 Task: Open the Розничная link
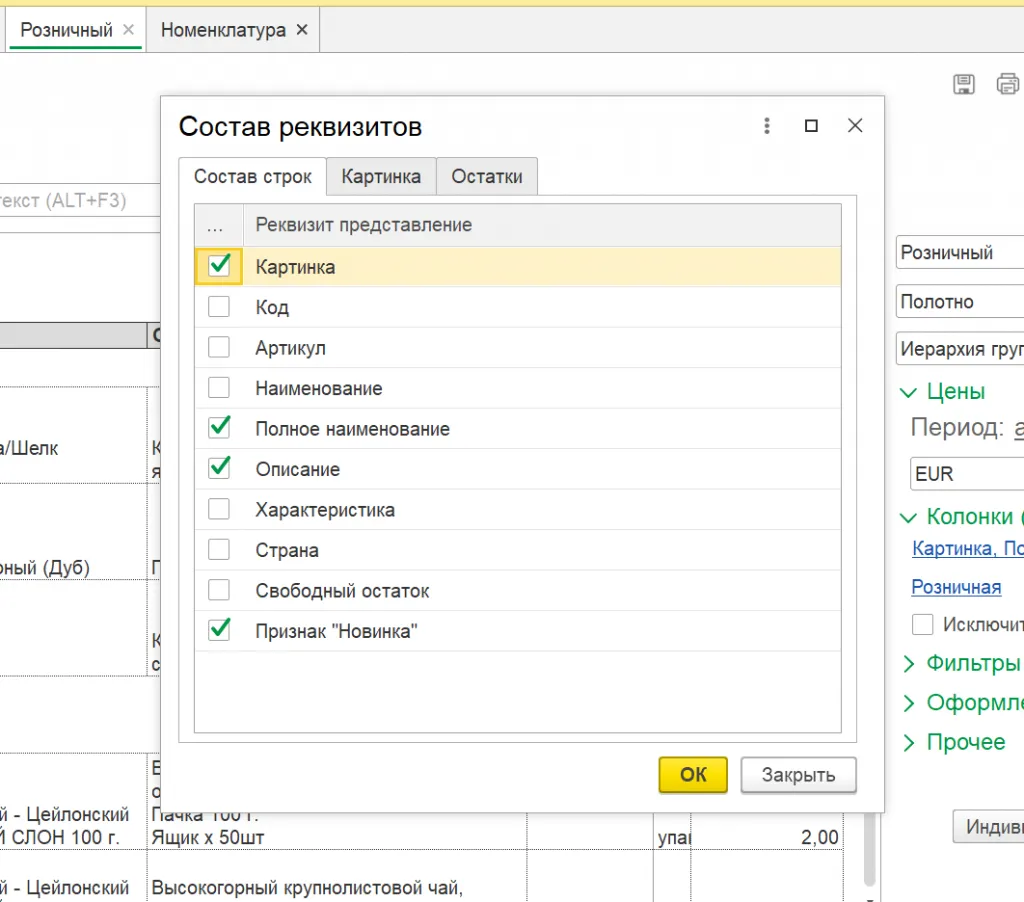(956, 587)
